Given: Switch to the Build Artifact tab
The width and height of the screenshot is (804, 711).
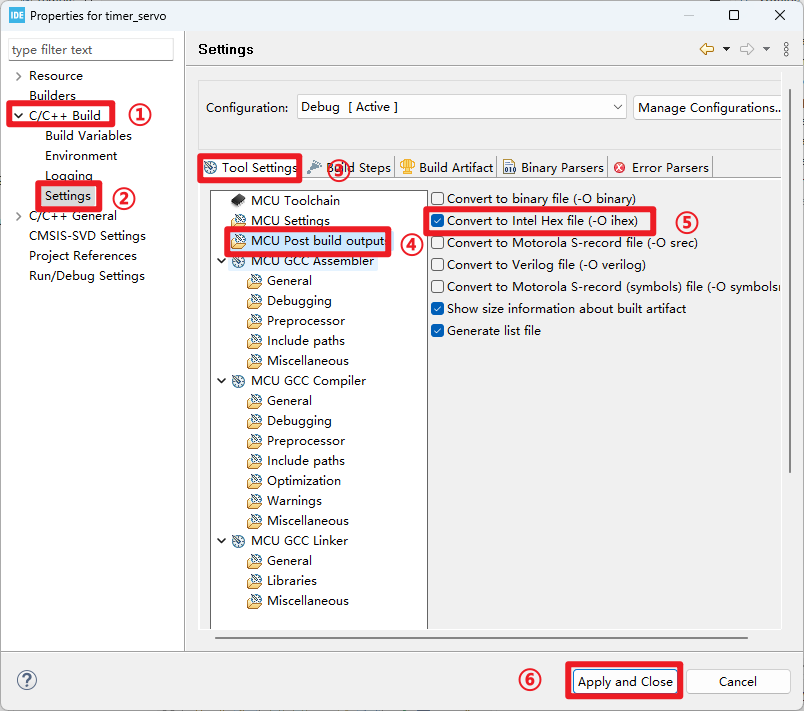Looking at the screenshot, I should [x=446, y=168].
